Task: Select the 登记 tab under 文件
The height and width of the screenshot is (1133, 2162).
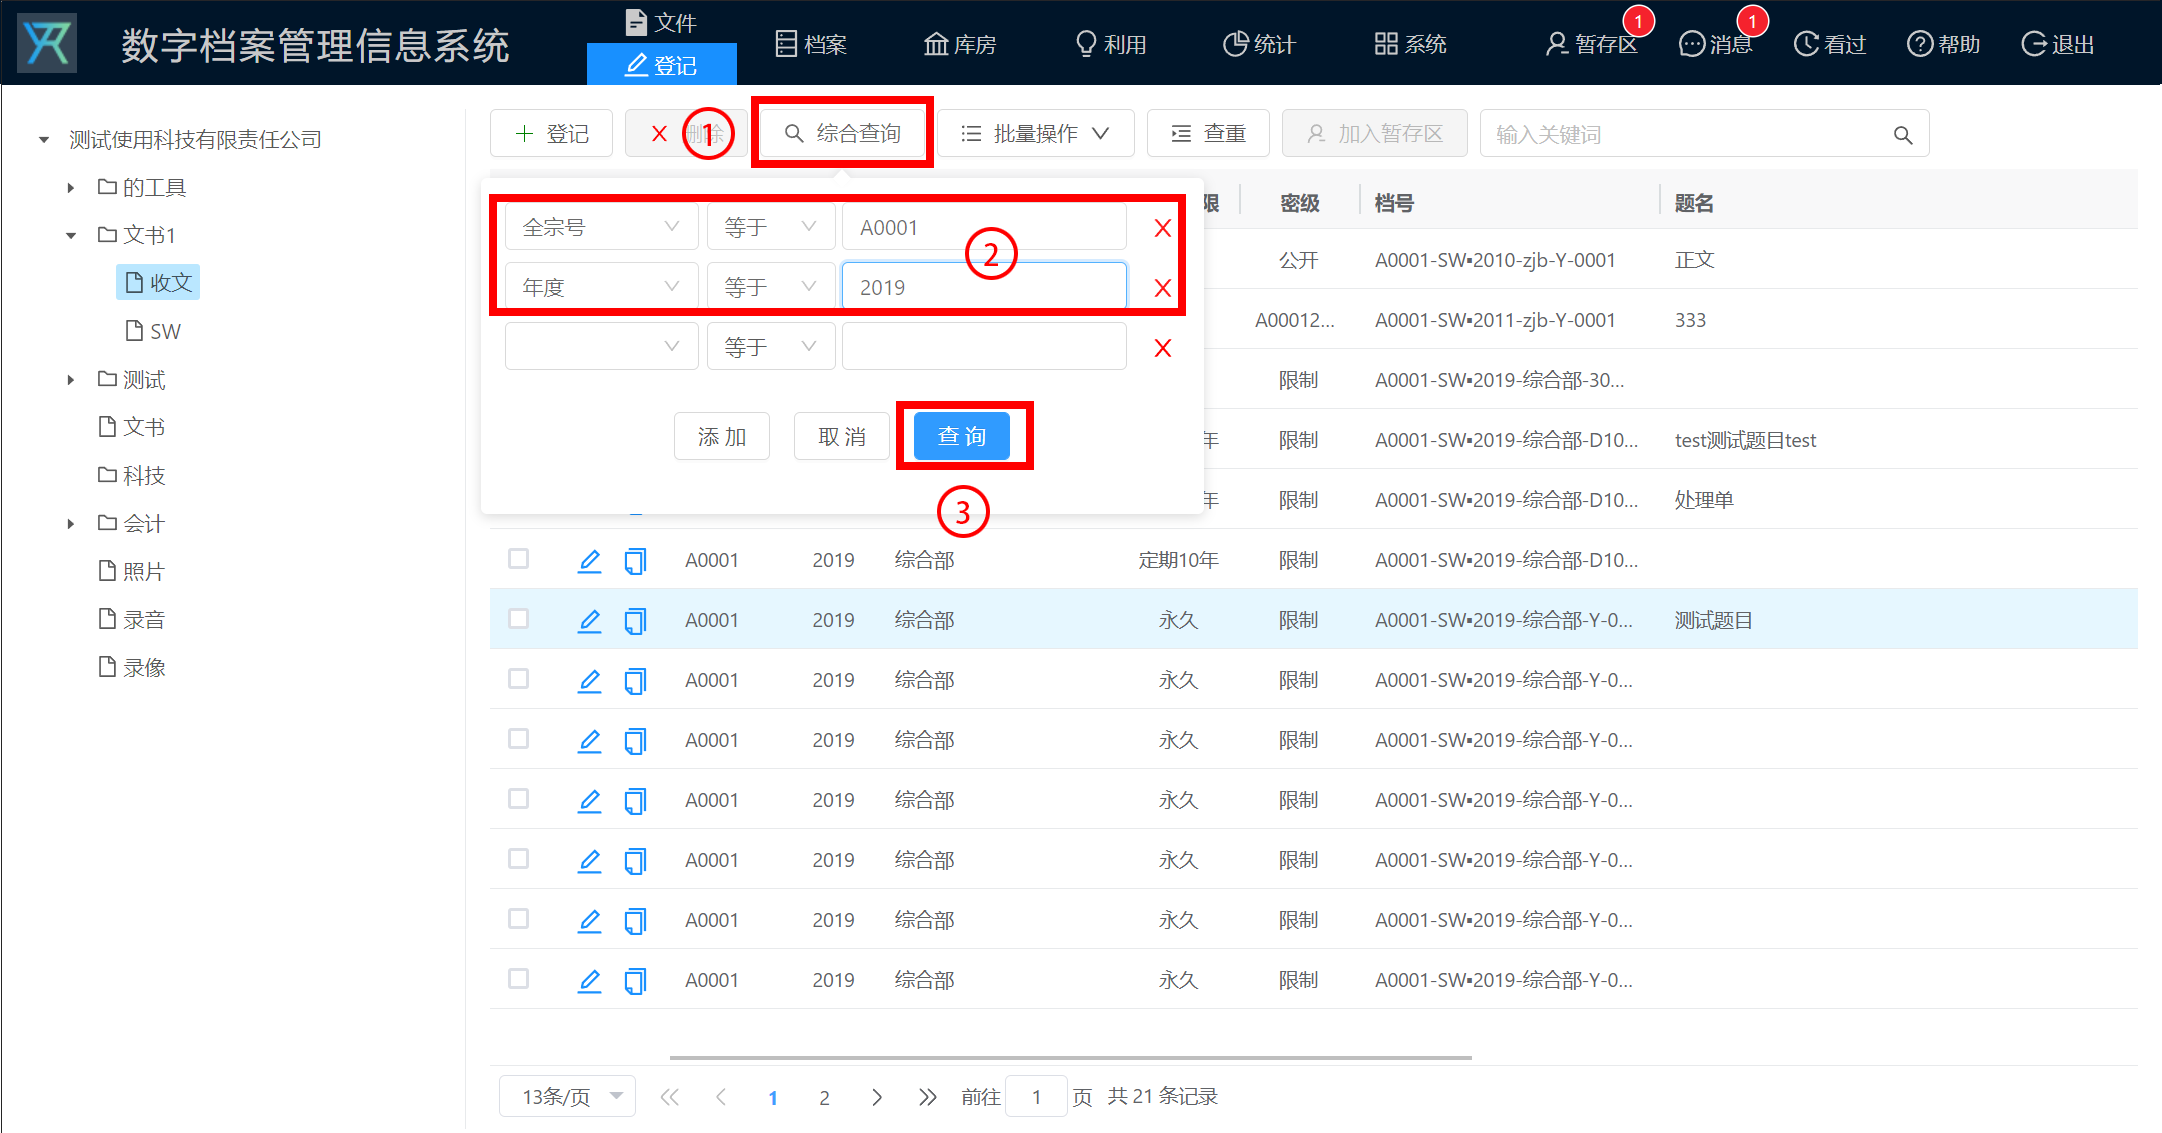Action: point(662,65)
